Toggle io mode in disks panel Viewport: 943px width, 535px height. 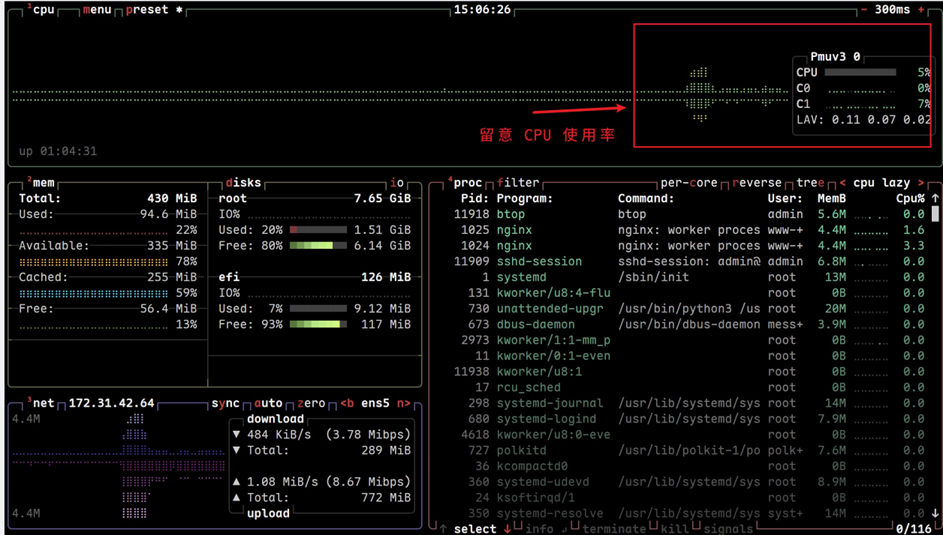397,183
